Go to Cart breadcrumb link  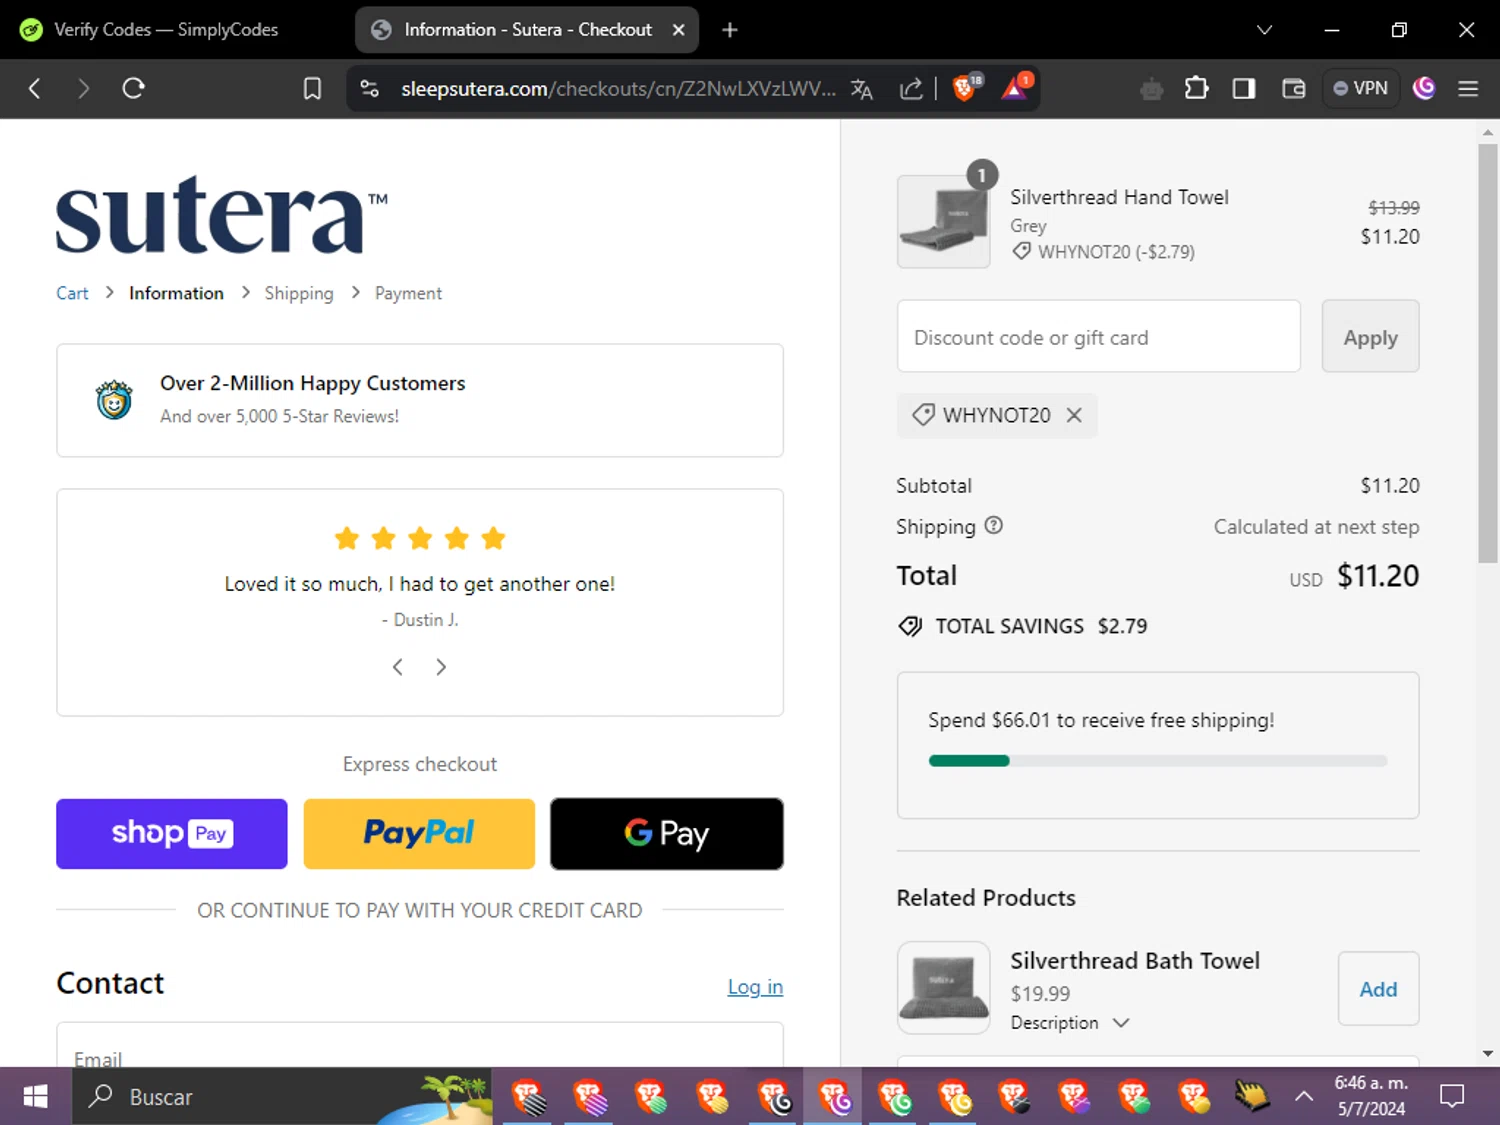pos(72,293)
